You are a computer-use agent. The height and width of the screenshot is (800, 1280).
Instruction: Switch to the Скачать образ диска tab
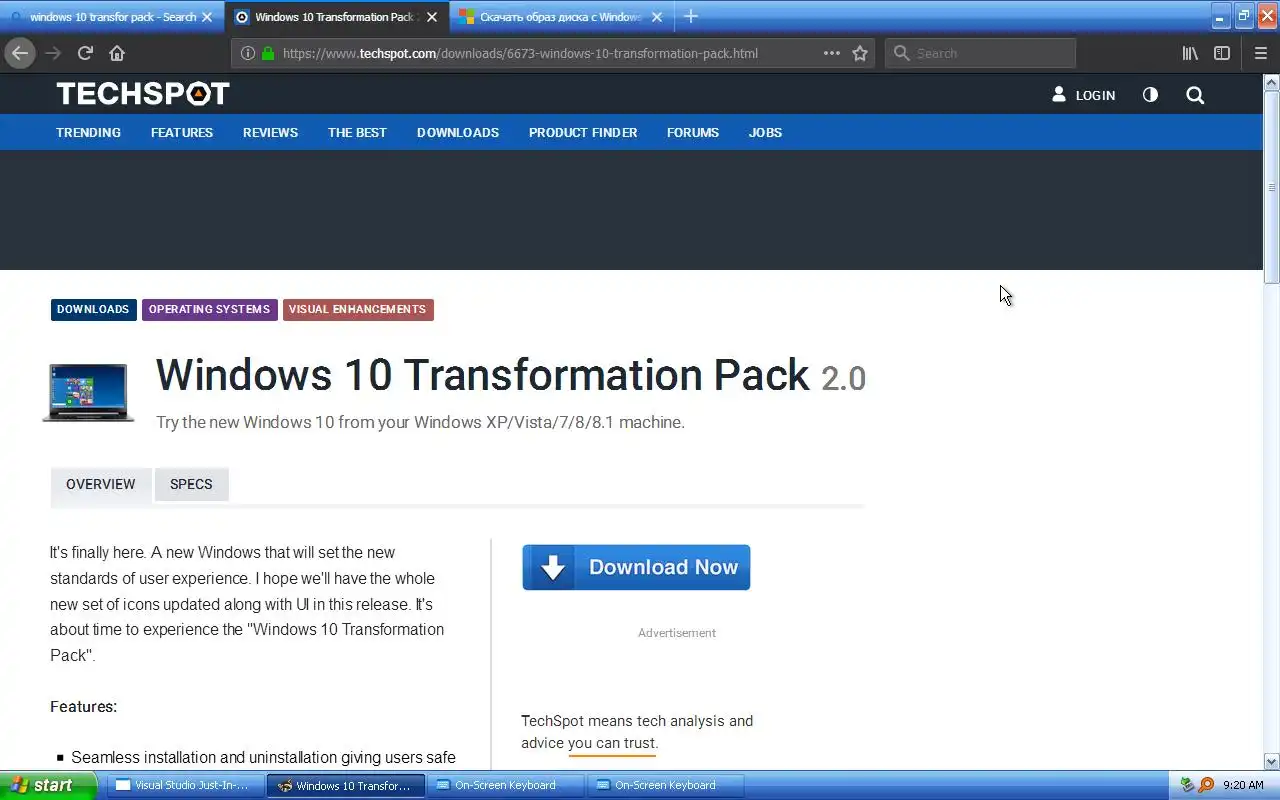pyautogui.click(x=561, y=17)
